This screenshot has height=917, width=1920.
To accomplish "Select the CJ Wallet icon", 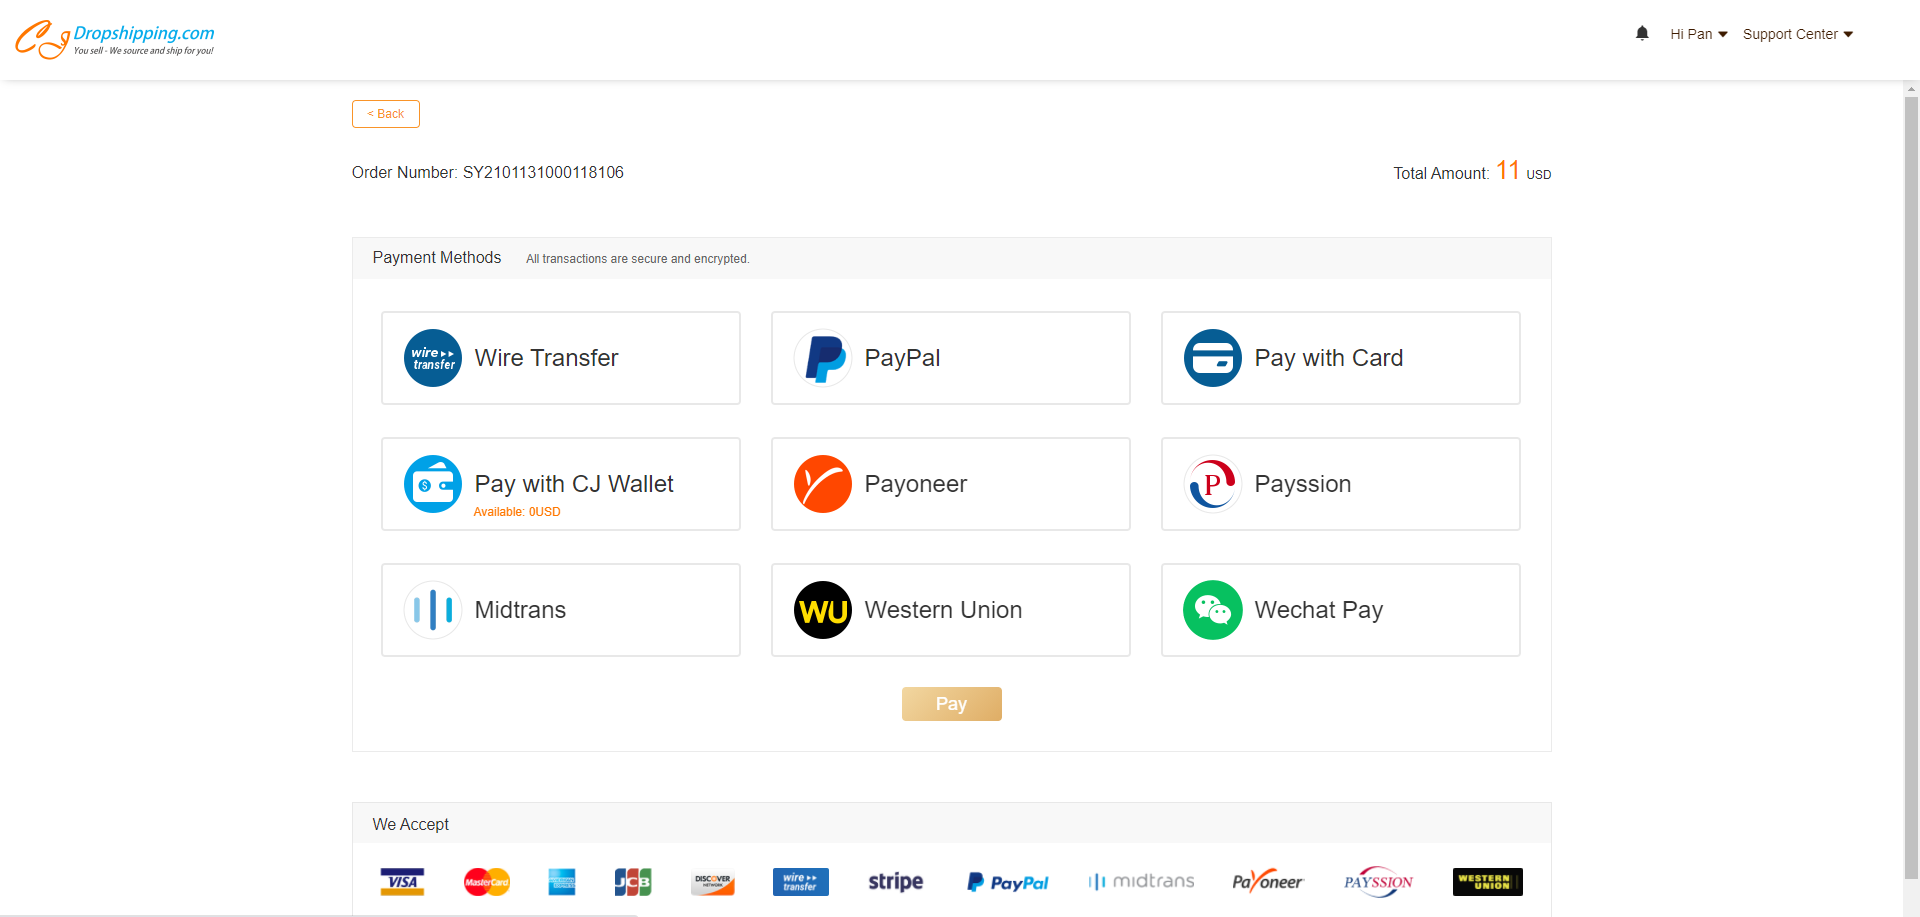I will (x=433, y=484).
